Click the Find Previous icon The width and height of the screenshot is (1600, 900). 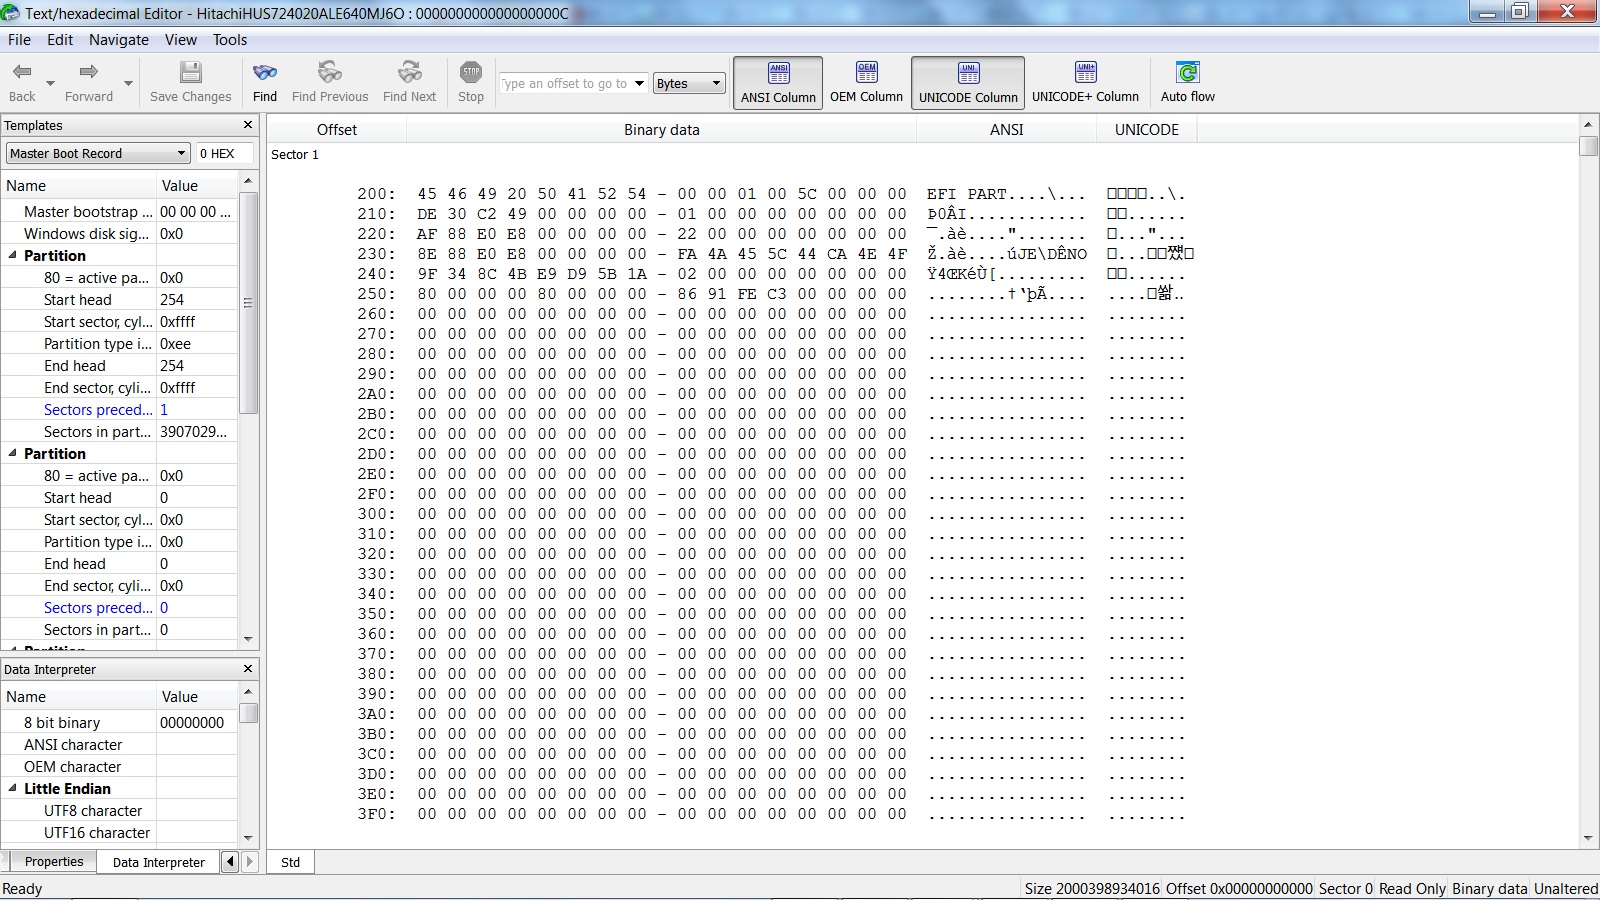(330, 72)
